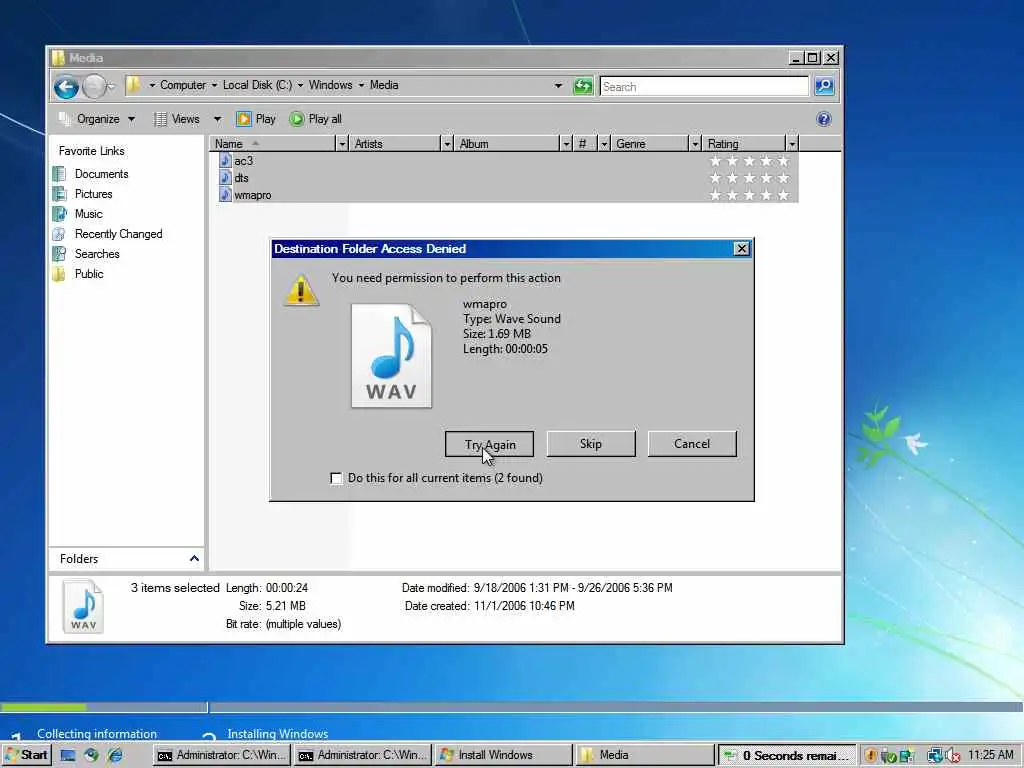
Task: Open the Album column filter dropdown
Action: coord(566,144)
